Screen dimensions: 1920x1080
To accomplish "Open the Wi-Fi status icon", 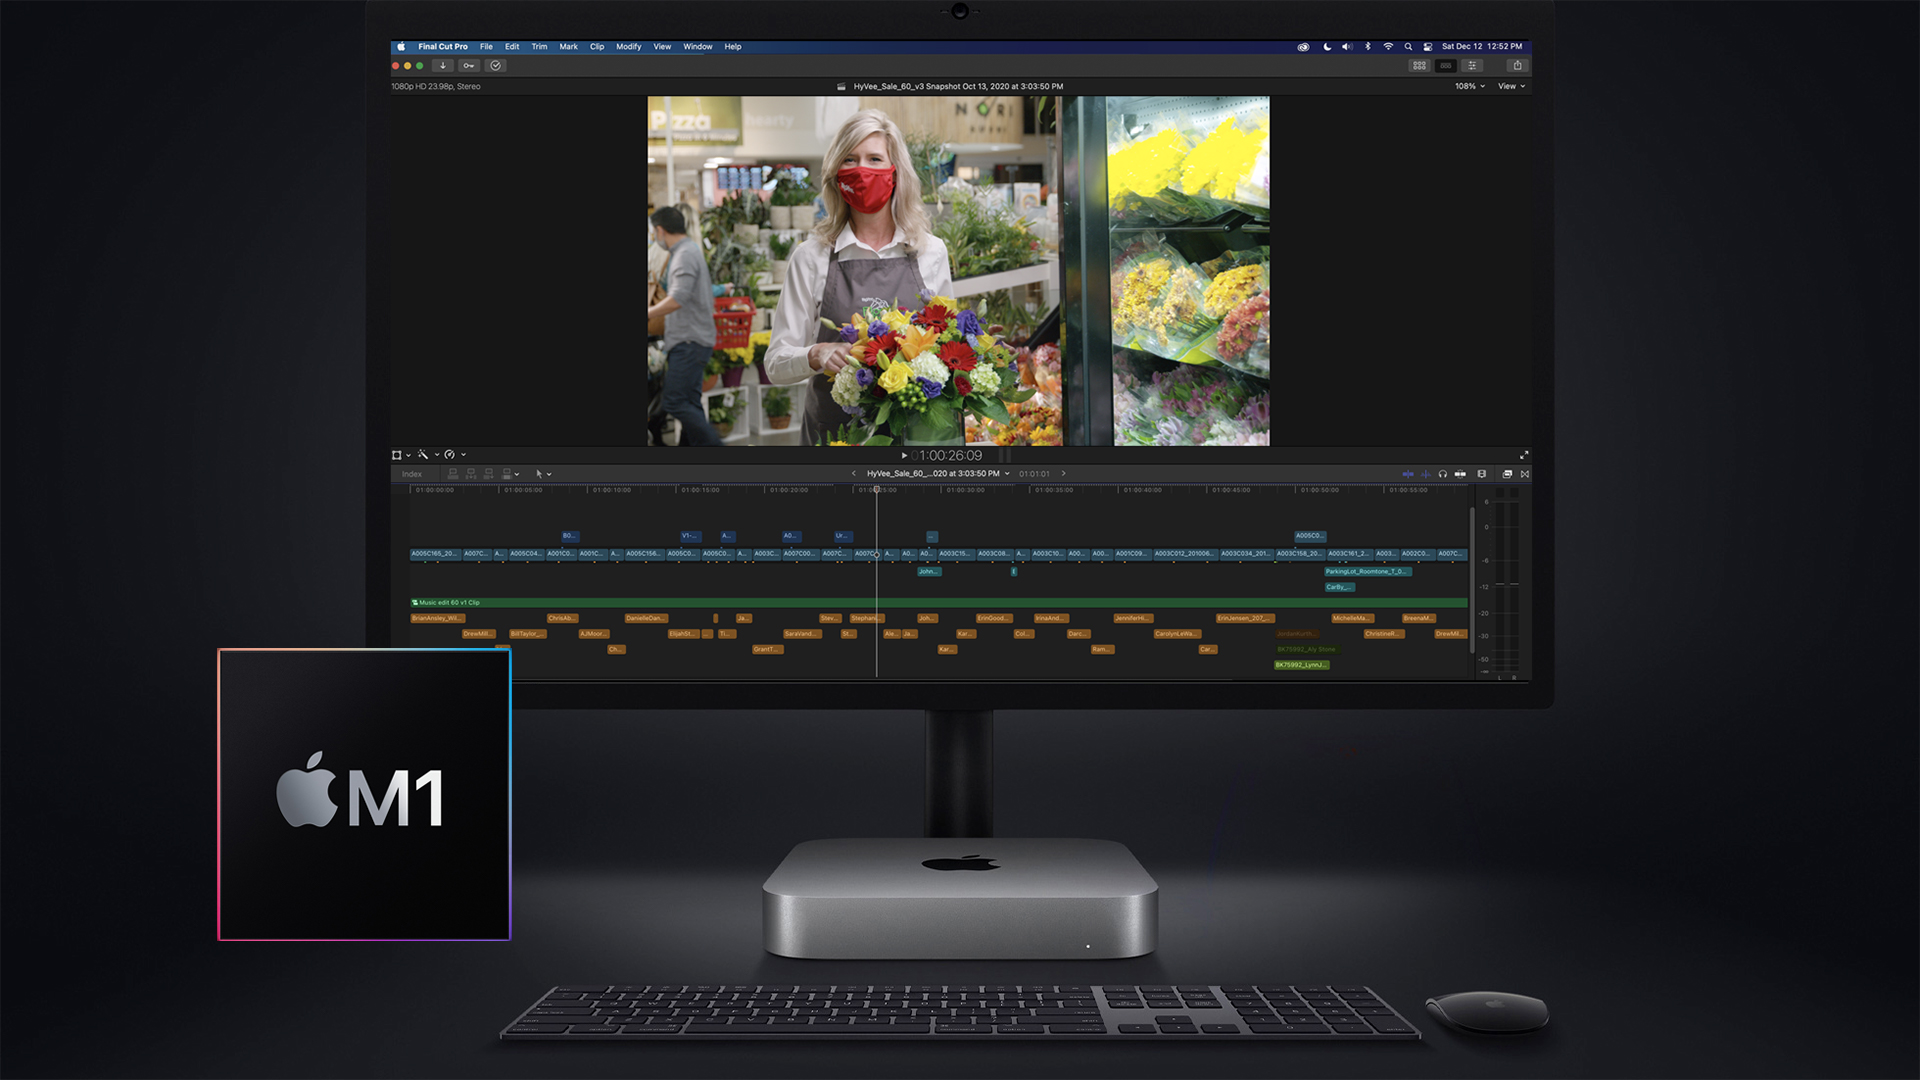I will [x=1388, y=47].
